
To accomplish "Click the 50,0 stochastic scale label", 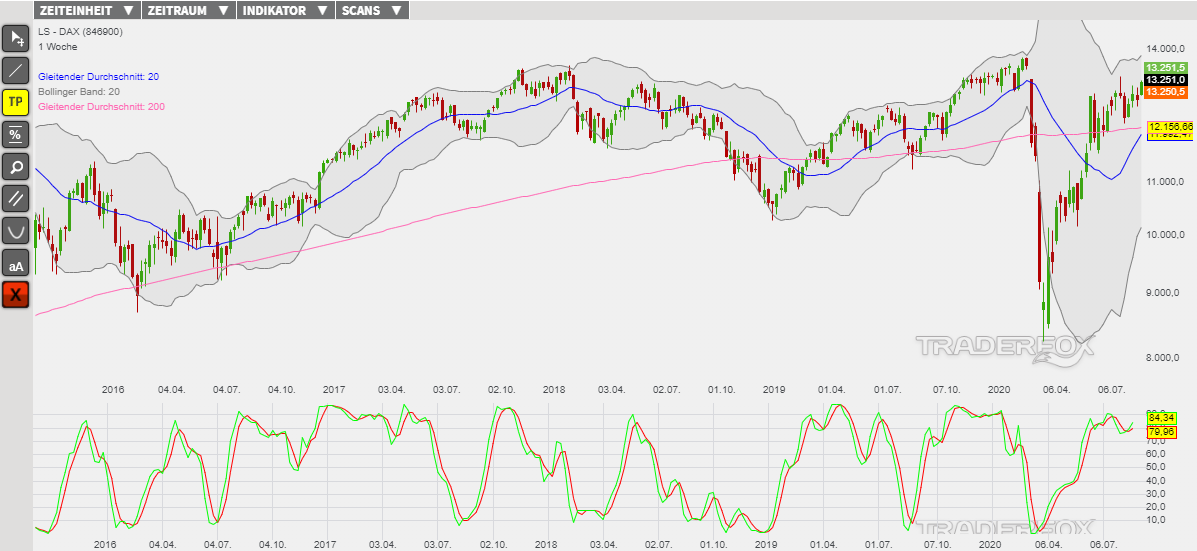I will [x=1157, y=467].
